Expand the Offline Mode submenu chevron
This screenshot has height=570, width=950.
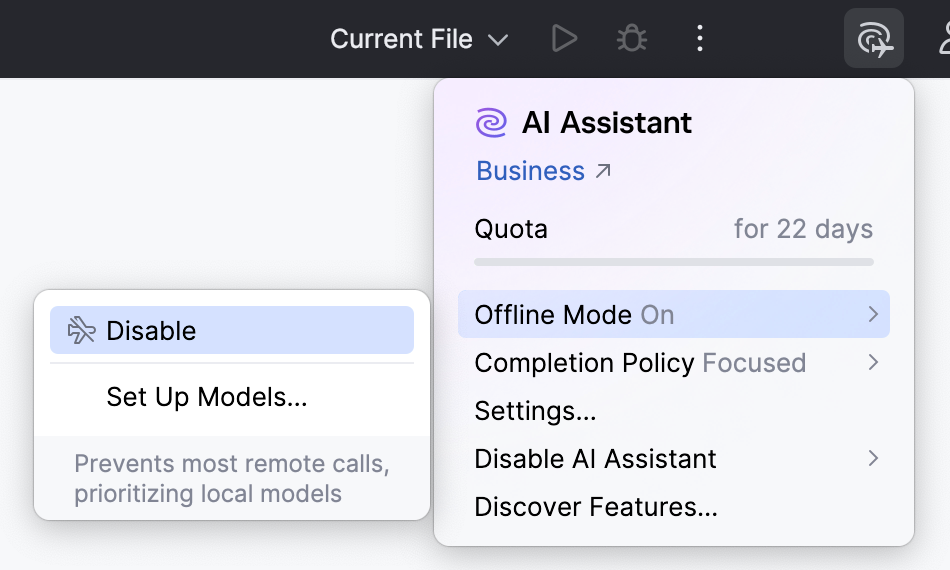coord(873,314)
